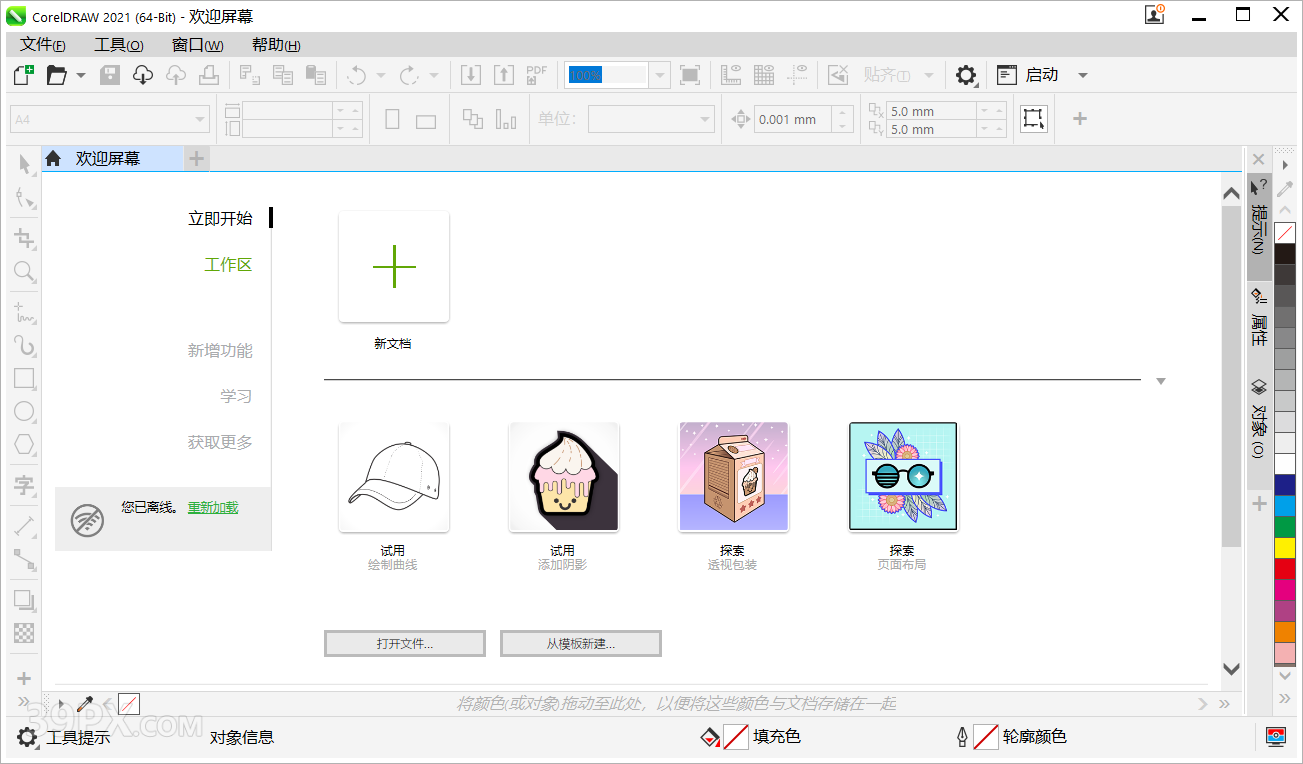Screen dimensions: 1303x764
Task: Click the eyedropper icon in document palette
Action: coord(85,704)
